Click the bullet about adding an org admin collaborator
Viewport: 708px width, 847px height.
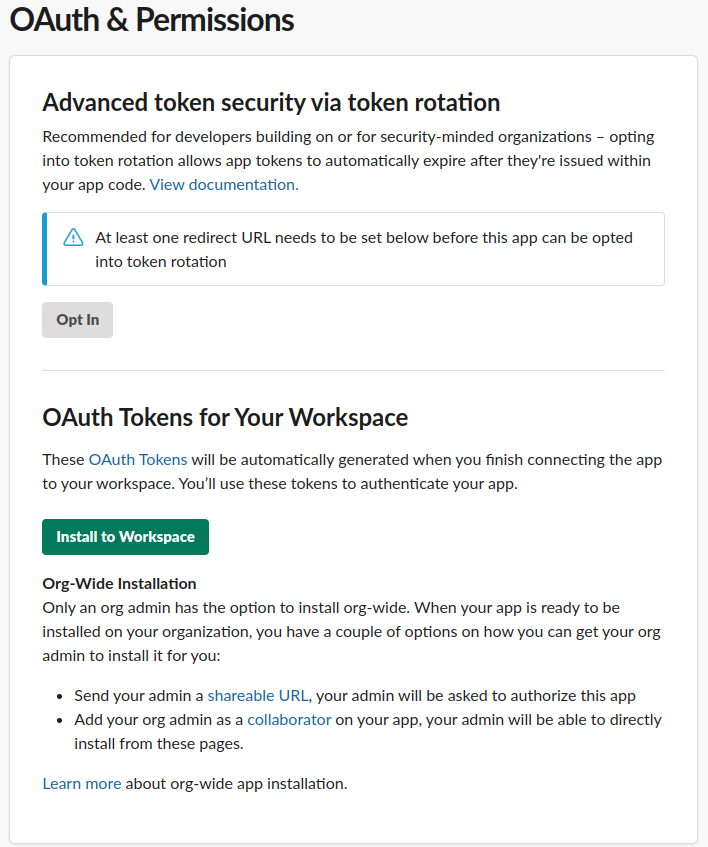(x=350, y=731)
